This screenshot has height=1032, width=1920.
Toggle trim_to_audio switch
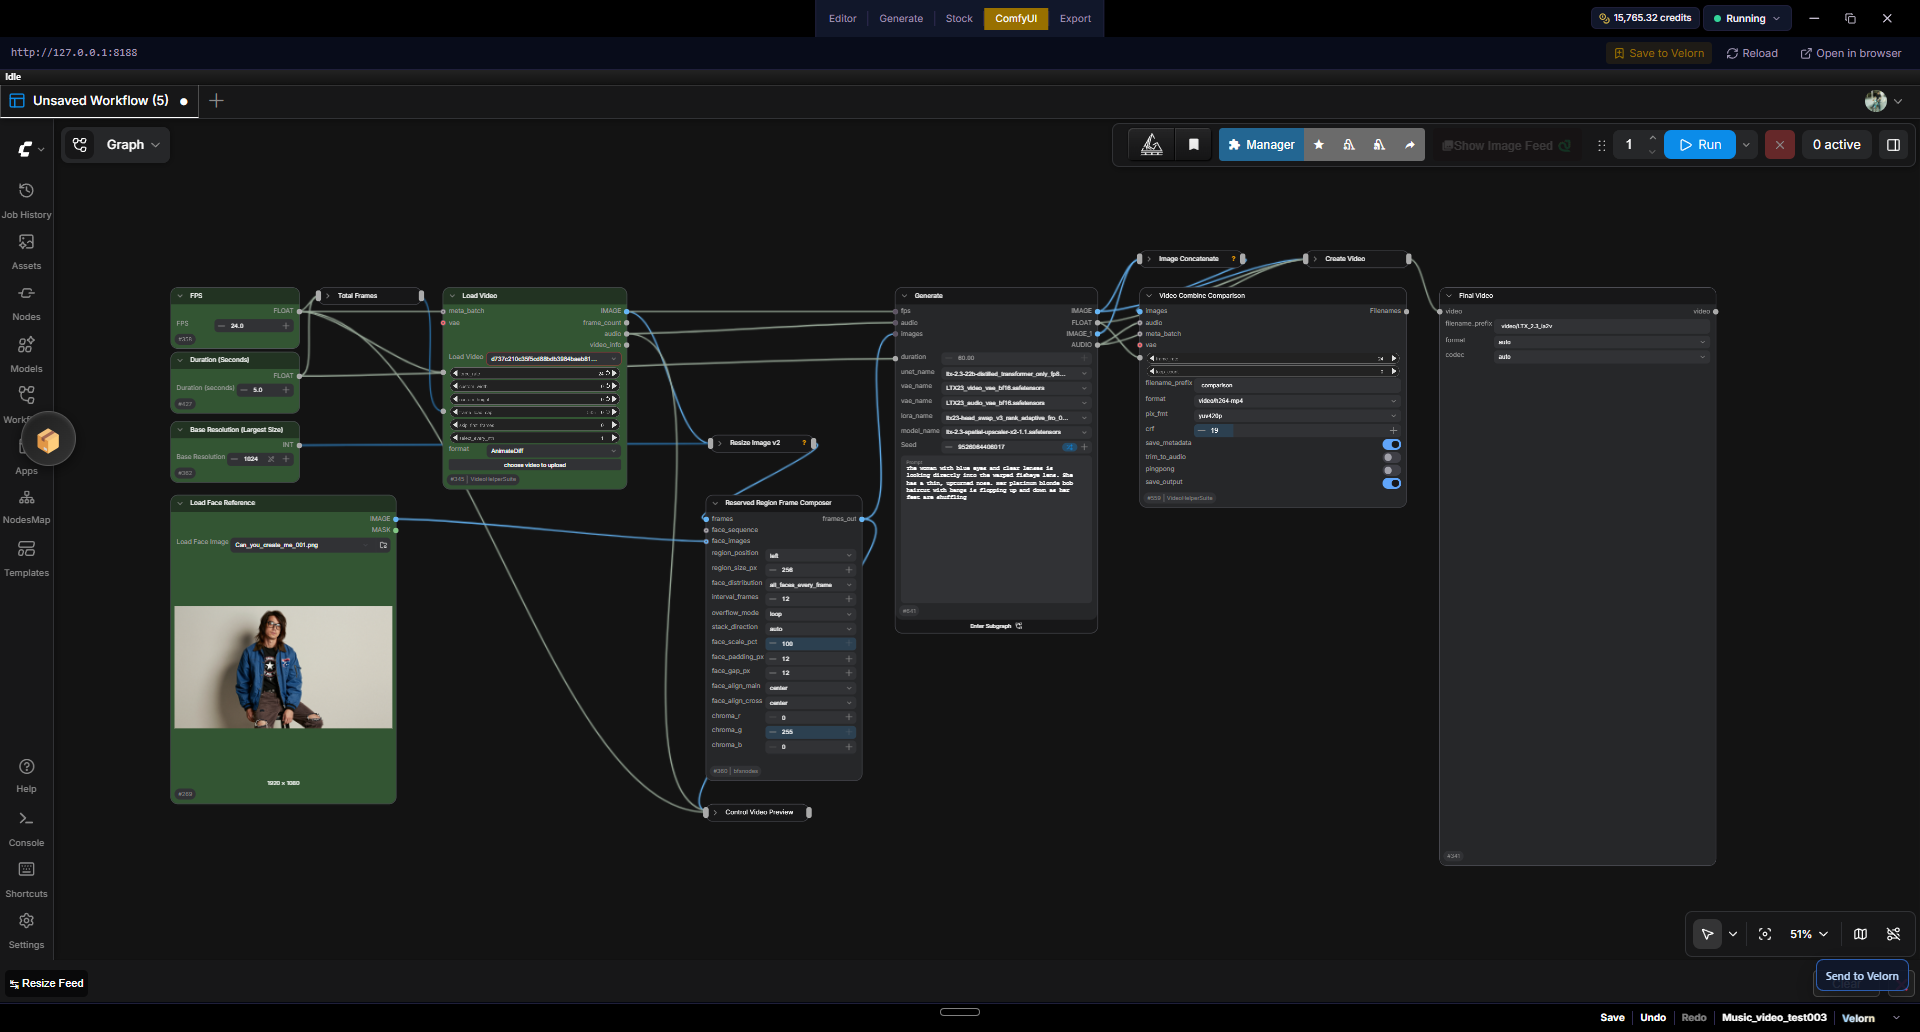click(x=1391, y=457)
